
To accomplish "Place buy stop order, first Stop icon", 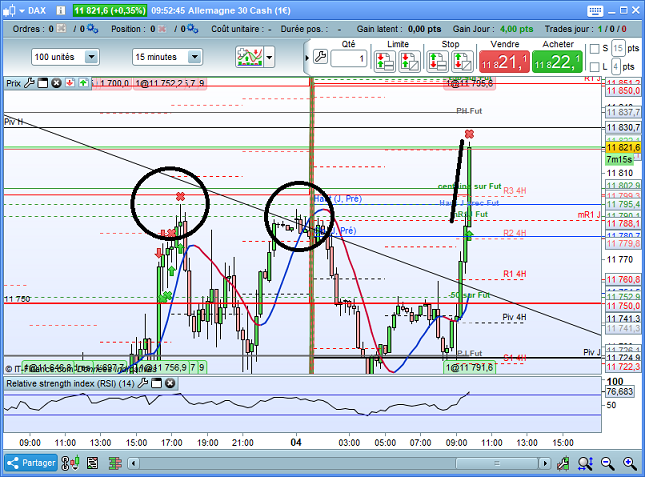I will [x=438, y=61].
